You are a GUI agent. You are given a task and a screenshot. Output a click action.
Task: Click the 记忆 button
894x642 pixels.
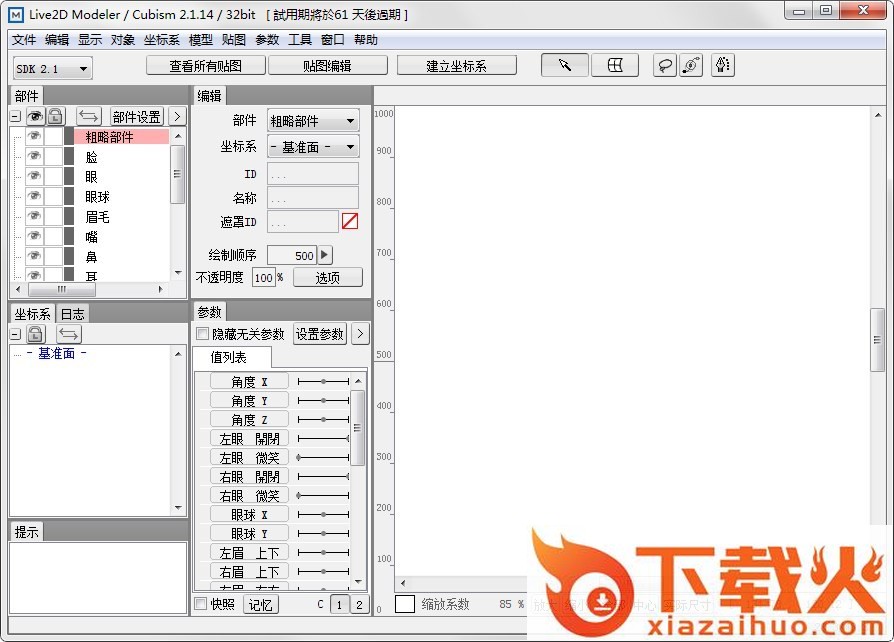pyautogui.click(x=261, y=604)
